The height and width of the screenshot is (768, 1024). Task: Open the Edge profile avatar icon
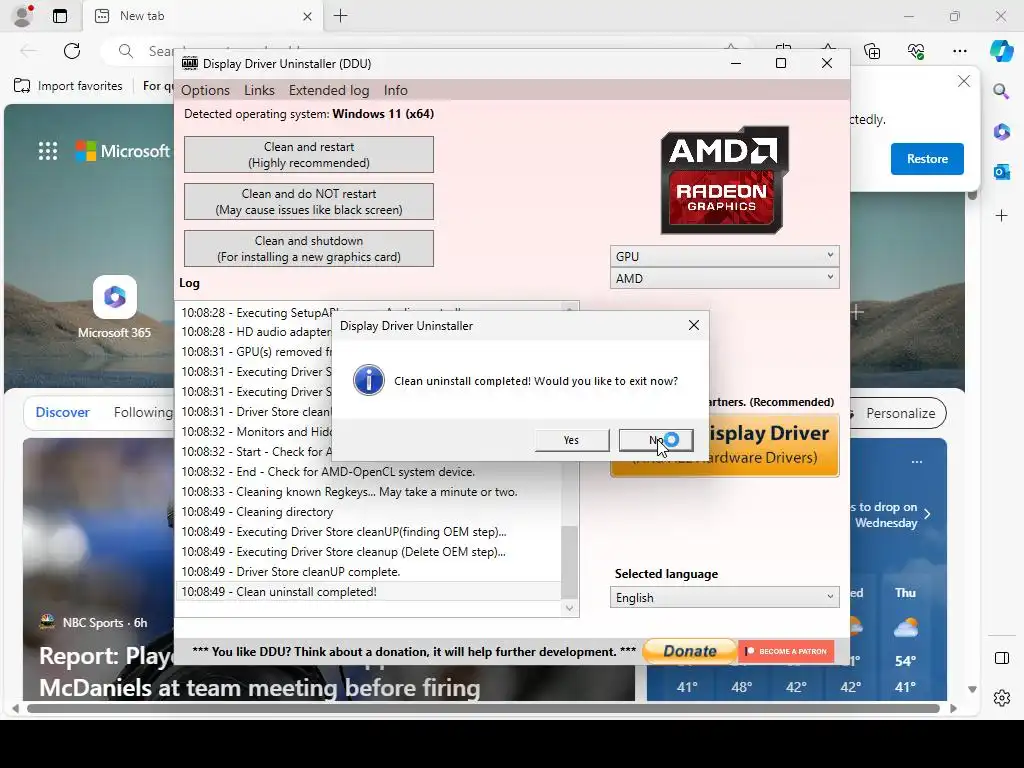tap(23, 16)
